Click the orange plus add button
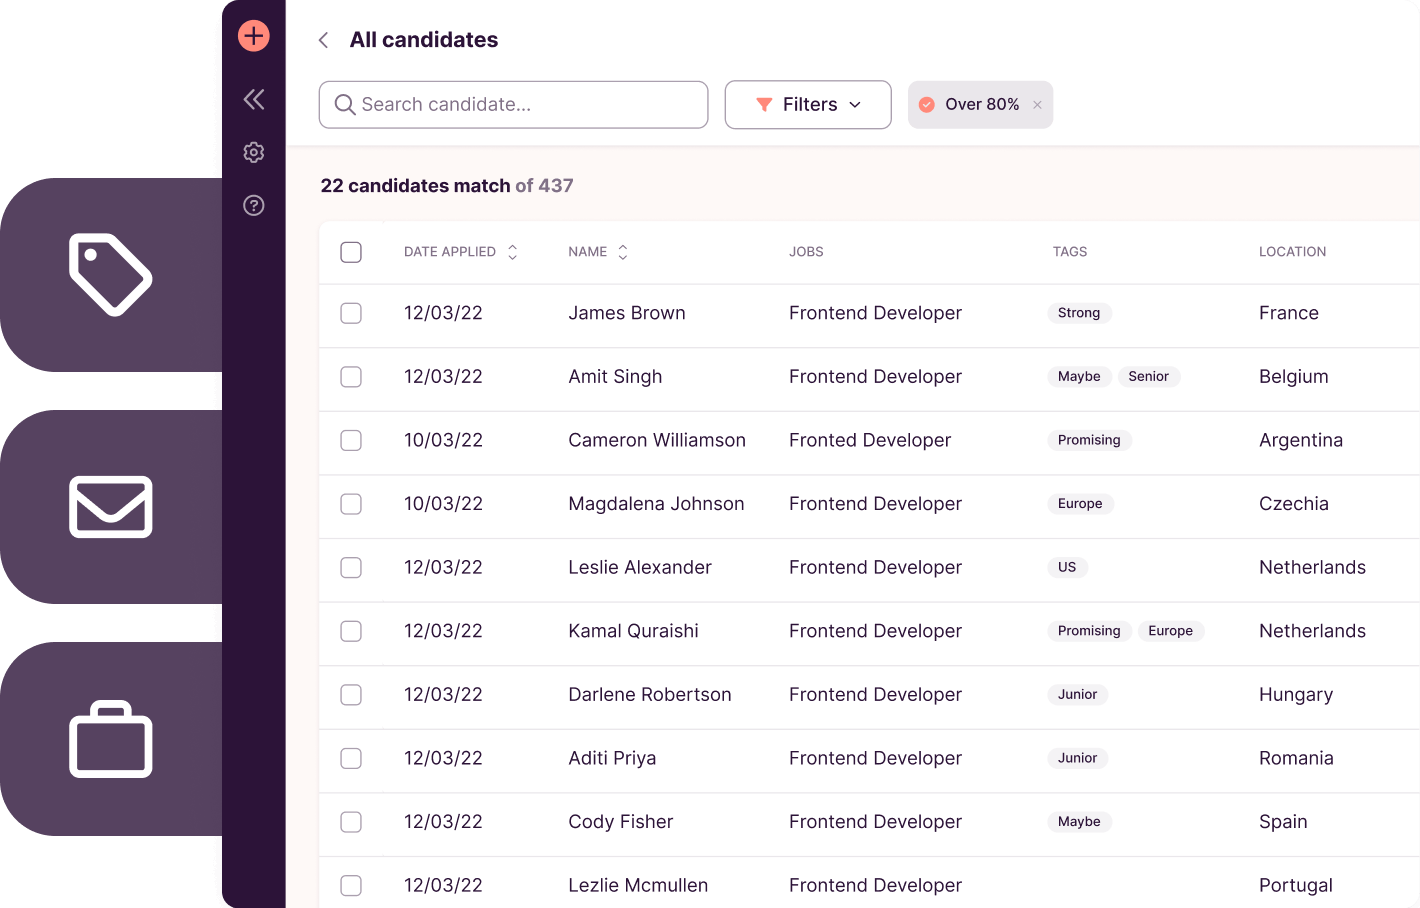This screenshot has width=1420, height=908. (254, 36)
